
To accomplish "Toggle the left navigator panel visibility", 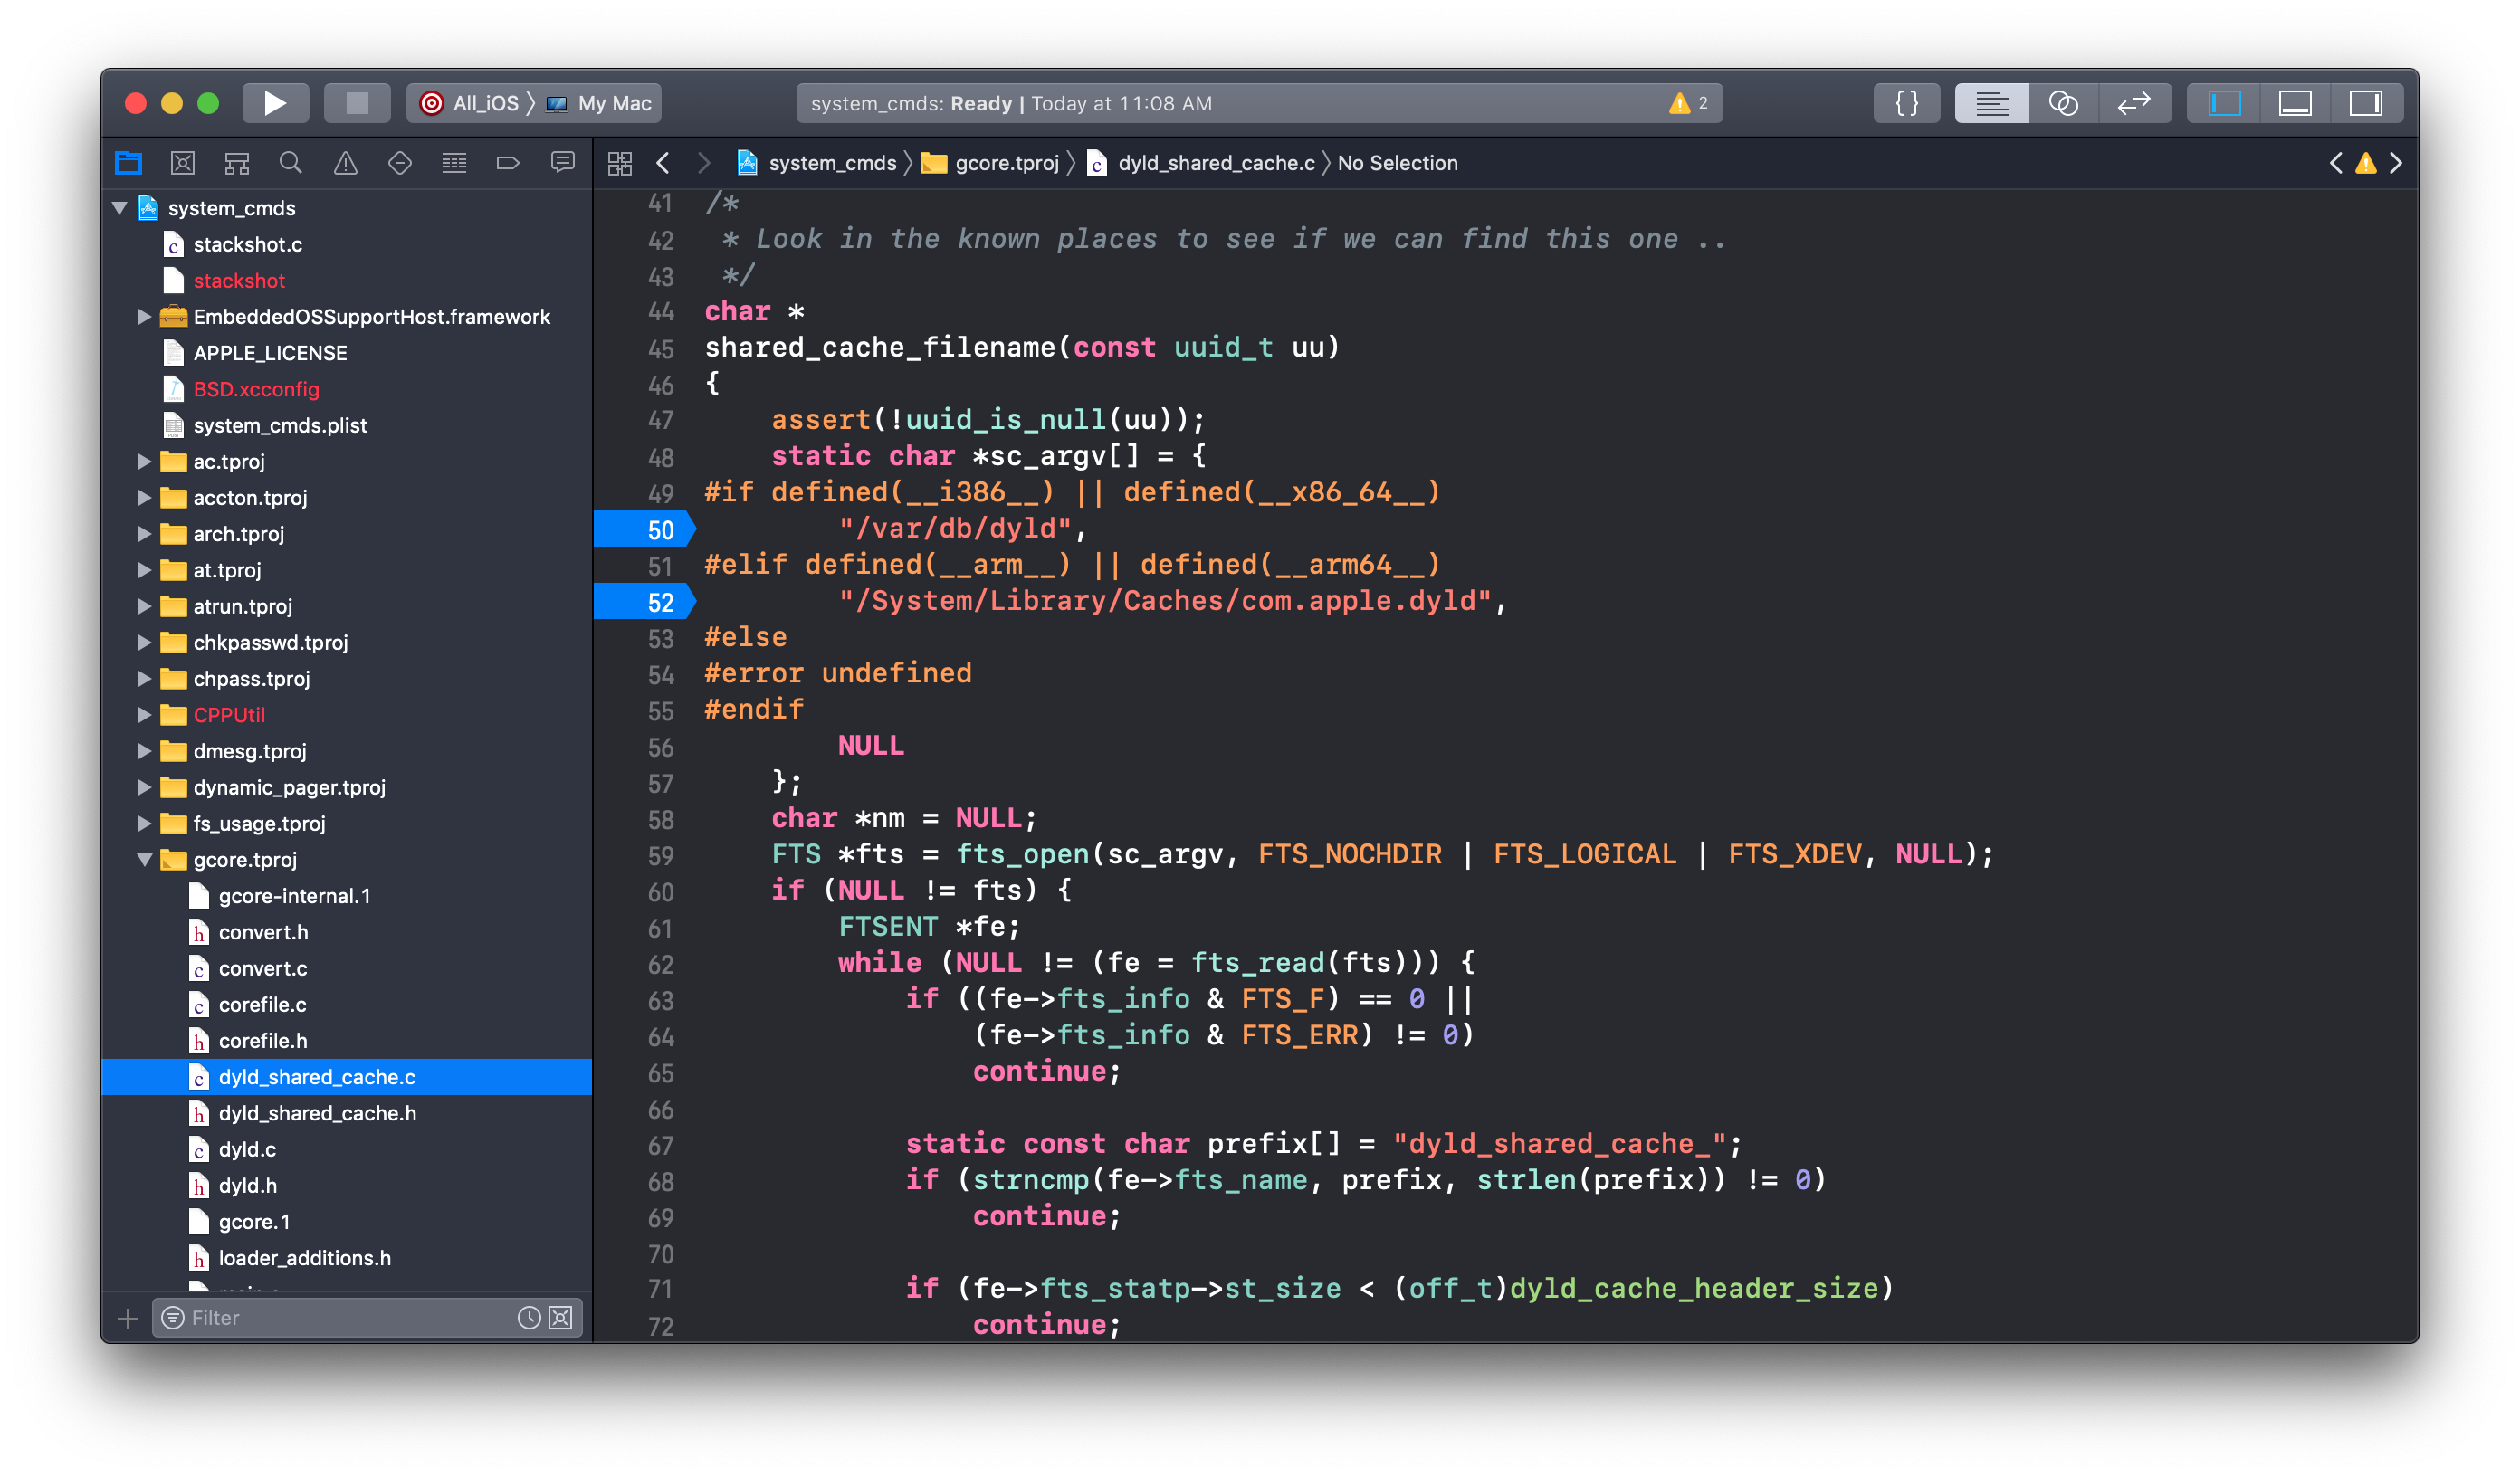I will [2224, 103].
